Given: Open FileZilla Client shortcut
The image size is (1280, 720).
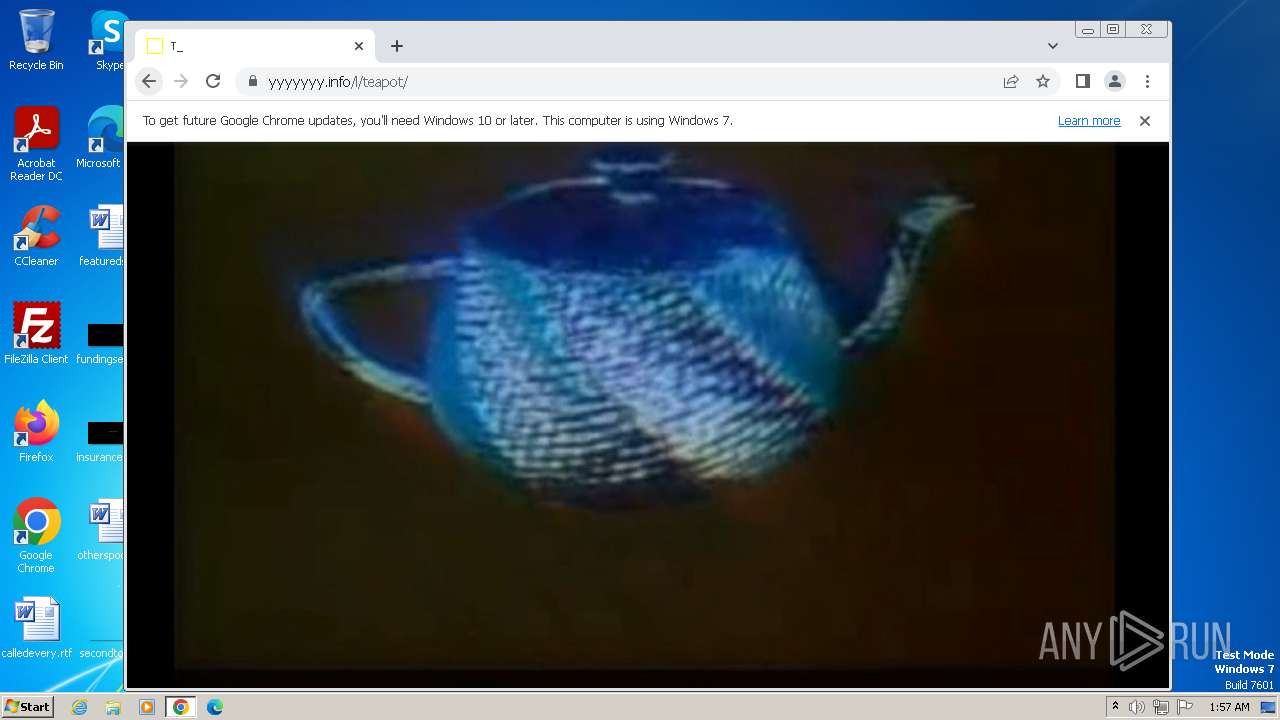Looking at the screenshot, I should coord(36,334).
